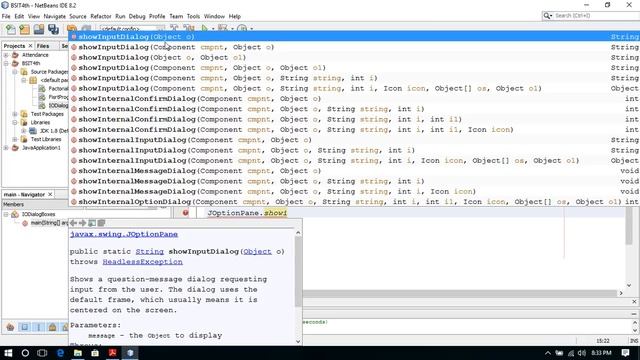Image resolution: width=640 pixels, height=360 pixels.
Task: Toggle Show Static Members filter in Navigator
Action: tap(39, 327)
